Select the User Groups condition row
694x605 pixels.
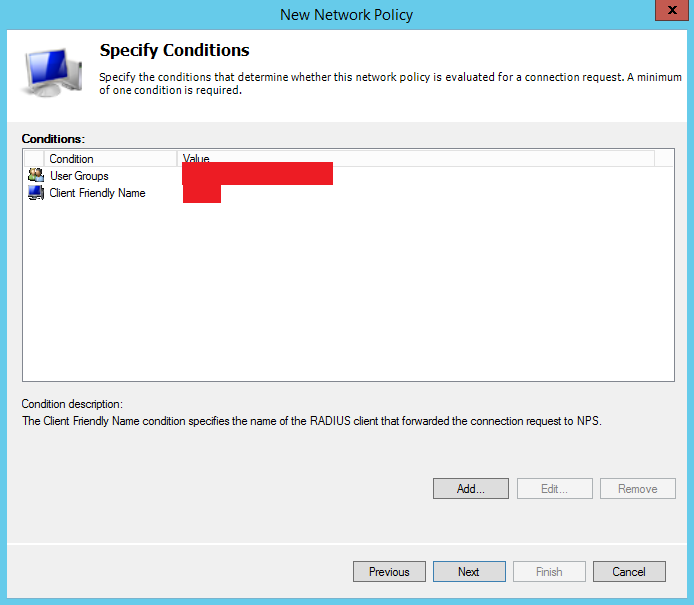(x=79, y=176)
